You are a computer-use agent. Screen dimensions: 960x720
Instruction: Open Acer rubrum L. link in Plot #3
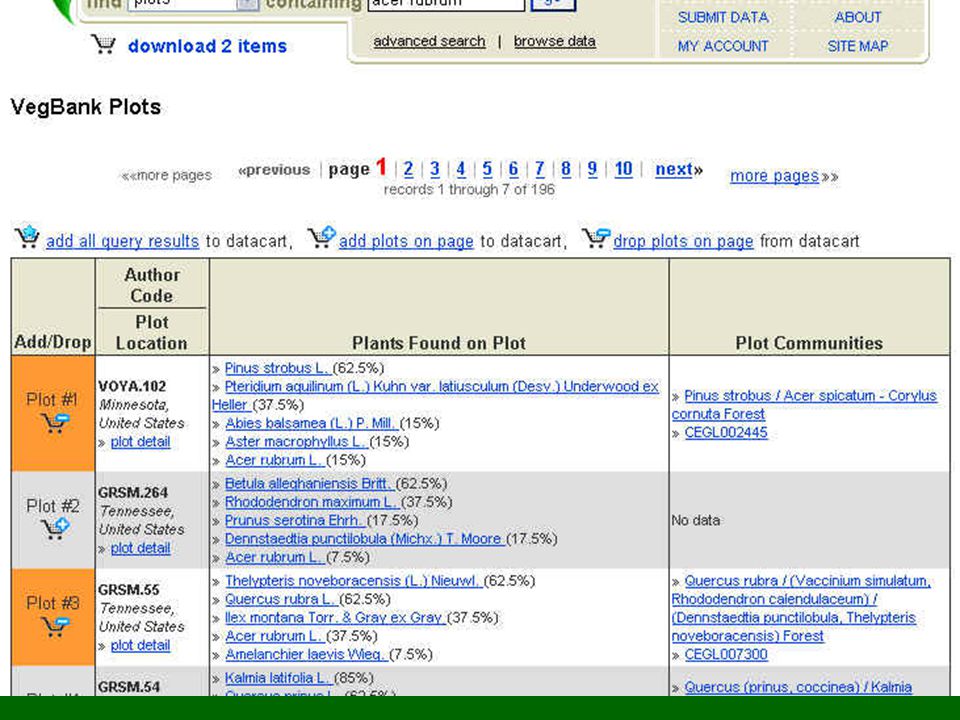point(274,636)
